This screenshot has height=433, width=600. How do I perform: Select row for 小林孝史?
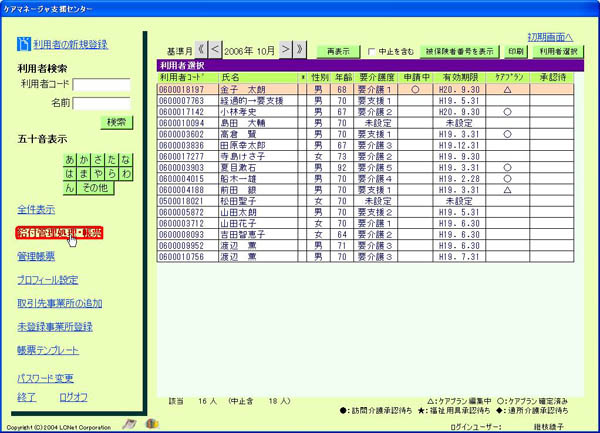pos(365,112)
